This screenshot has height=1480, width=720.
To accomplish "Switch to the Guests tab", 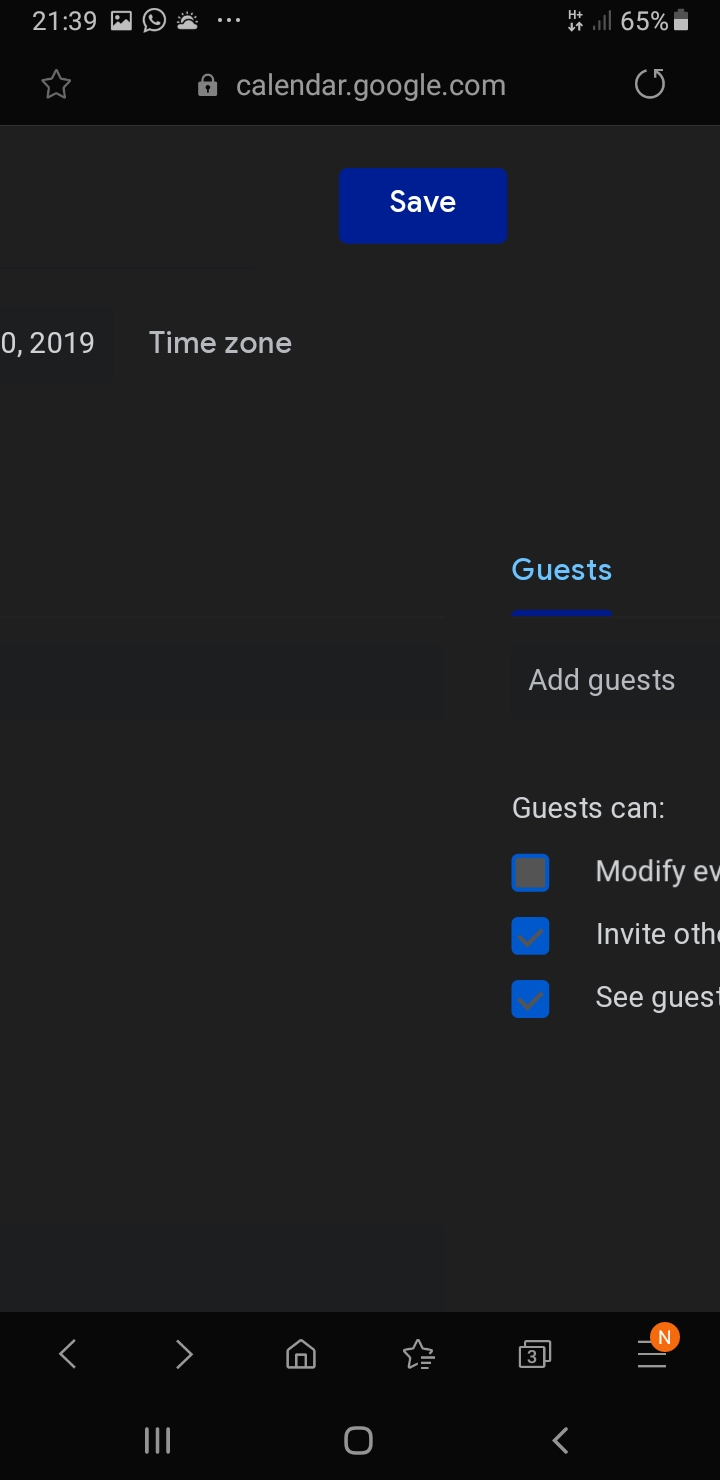I will click(x=562, y=570).
